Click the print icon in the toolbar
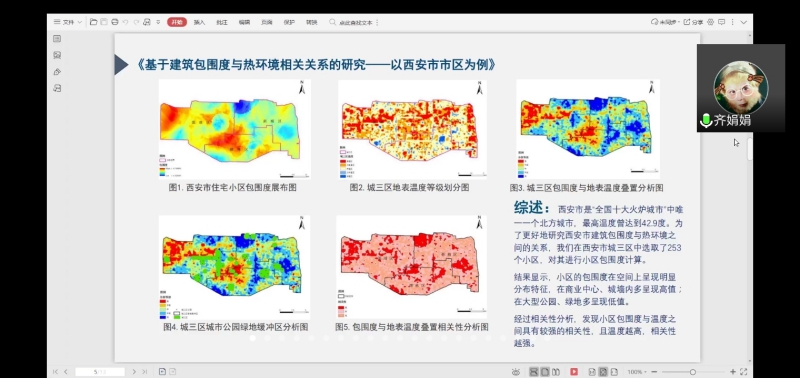The width and height of the screenshot is (800, 378). point(115,22)
